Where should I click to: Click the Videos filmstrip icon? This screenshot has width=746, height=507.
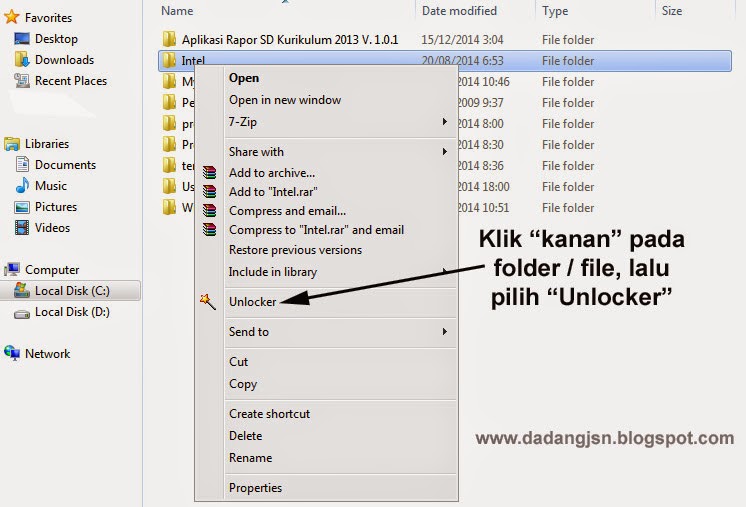tap(22, 227)
